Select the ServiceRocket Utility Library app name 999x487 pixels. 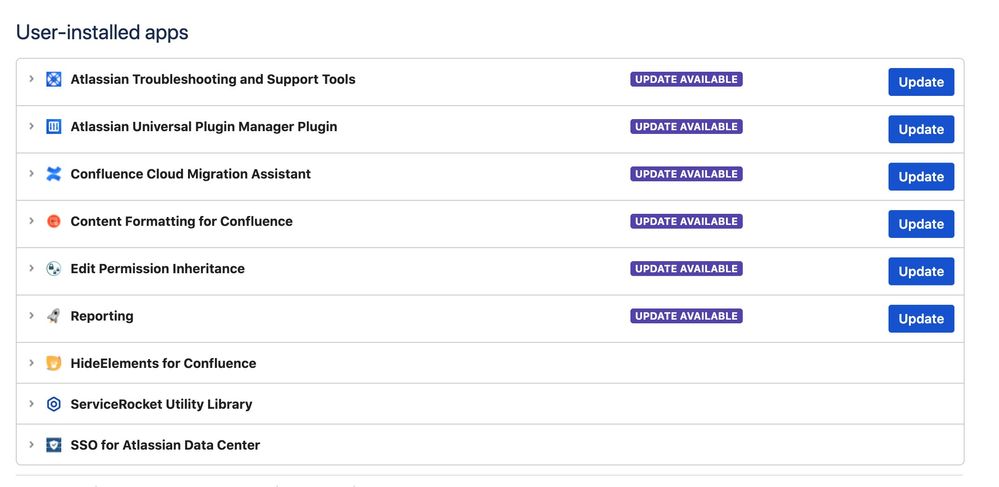click(x=161, y=405)
